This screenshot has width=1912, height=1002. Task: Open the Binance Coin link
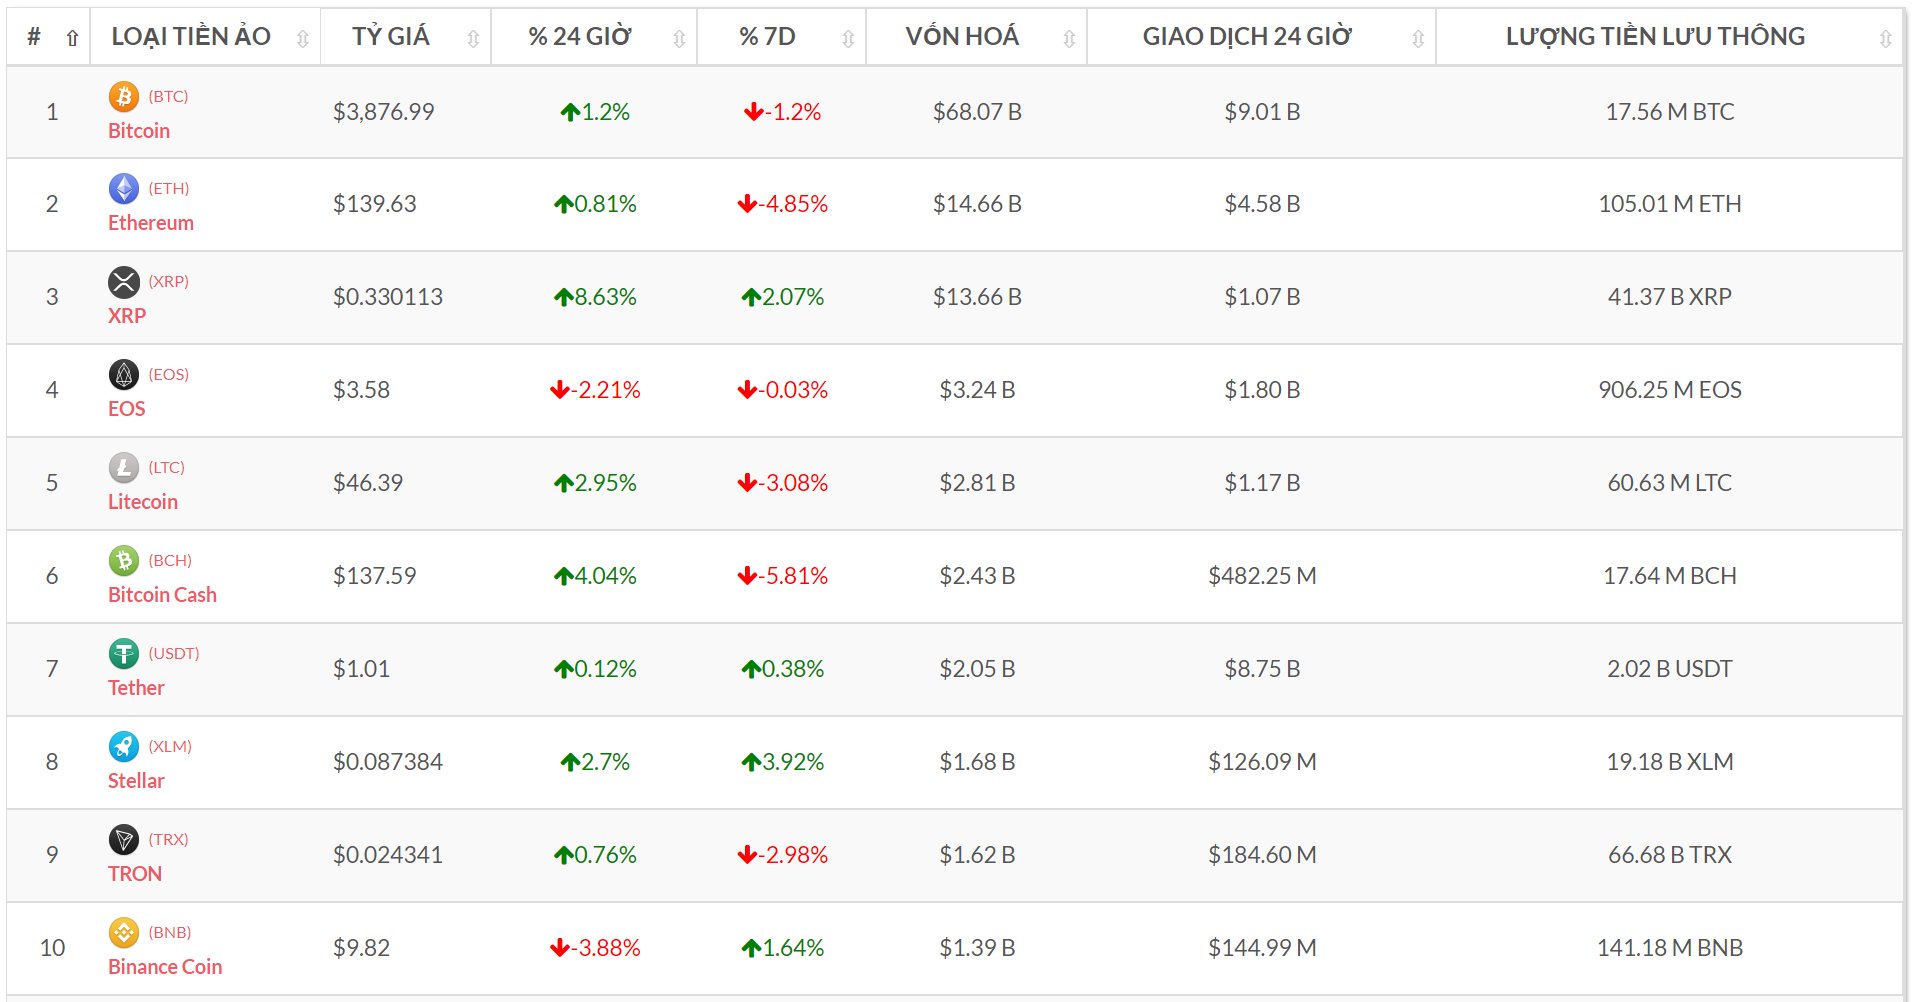click(x=165, y=967)
